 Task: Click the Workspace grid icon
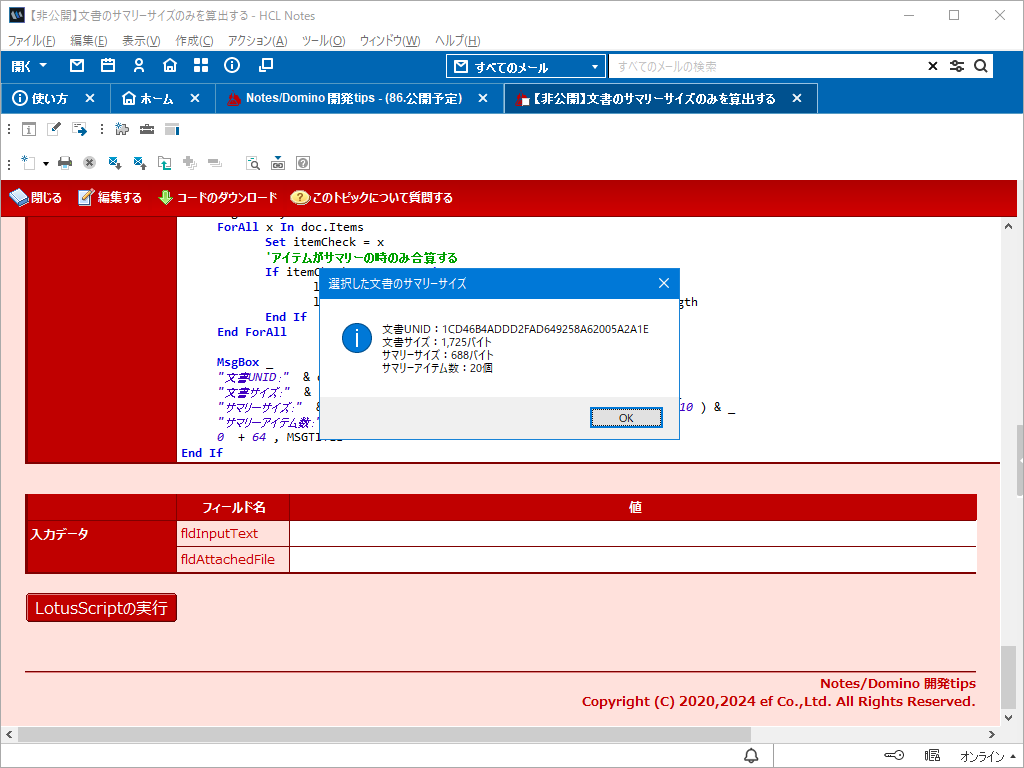[x=201, y=66]
